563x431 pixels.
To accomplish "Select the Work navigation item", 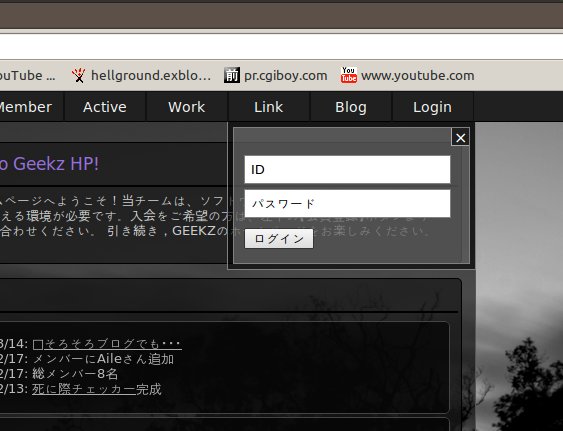I will point(186,107).
